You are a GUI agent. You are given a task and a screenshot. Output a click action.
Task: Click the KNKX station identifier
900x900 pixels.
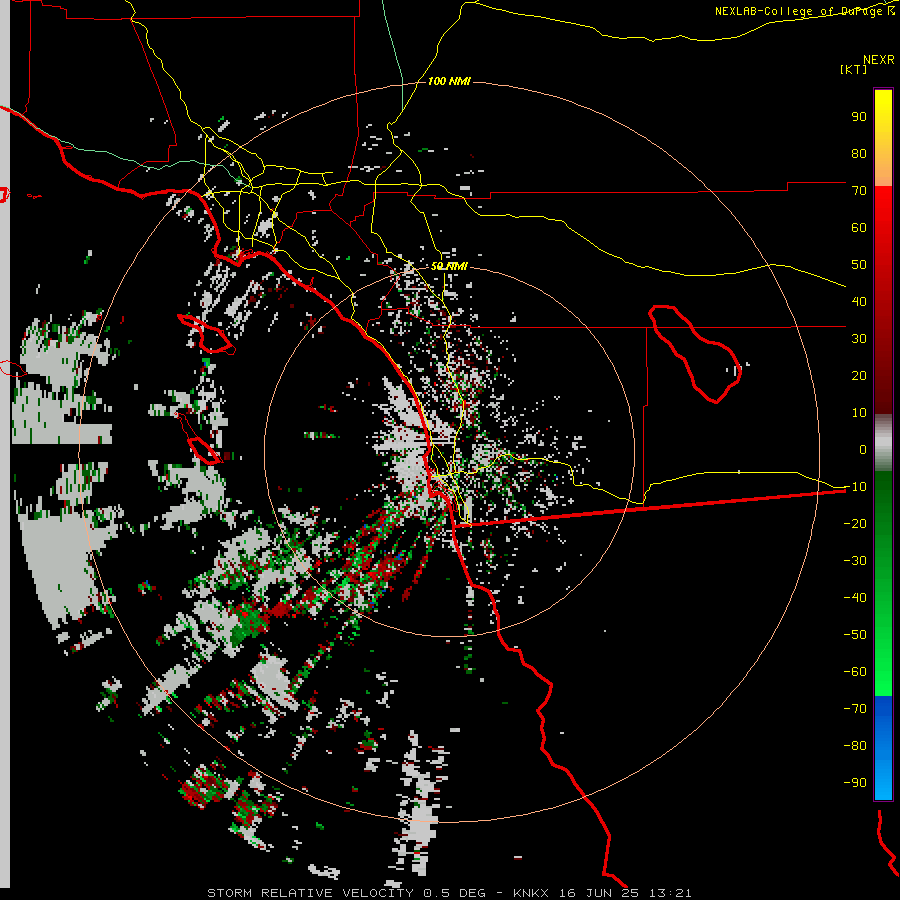pos(531,893)
